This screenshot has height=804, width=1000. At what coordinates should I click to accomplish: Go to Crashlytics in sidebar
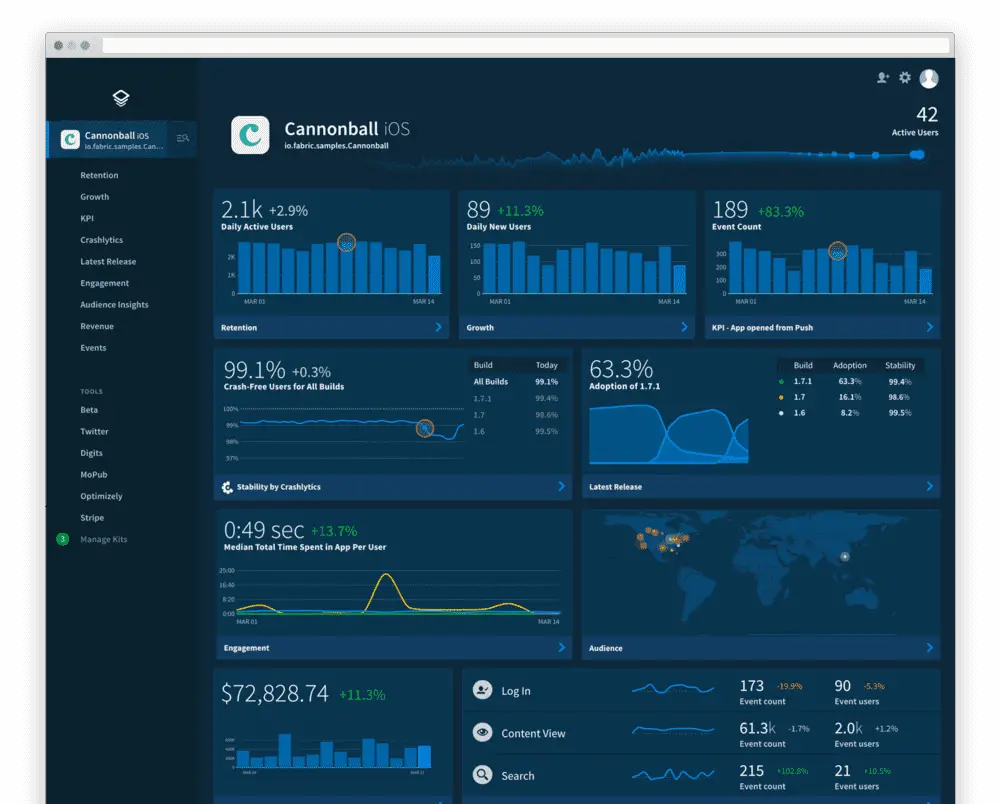click(101, 240)
